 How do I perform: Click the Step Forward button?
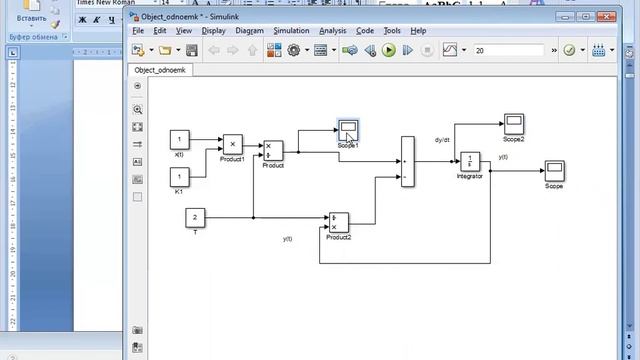pos(407,50)
